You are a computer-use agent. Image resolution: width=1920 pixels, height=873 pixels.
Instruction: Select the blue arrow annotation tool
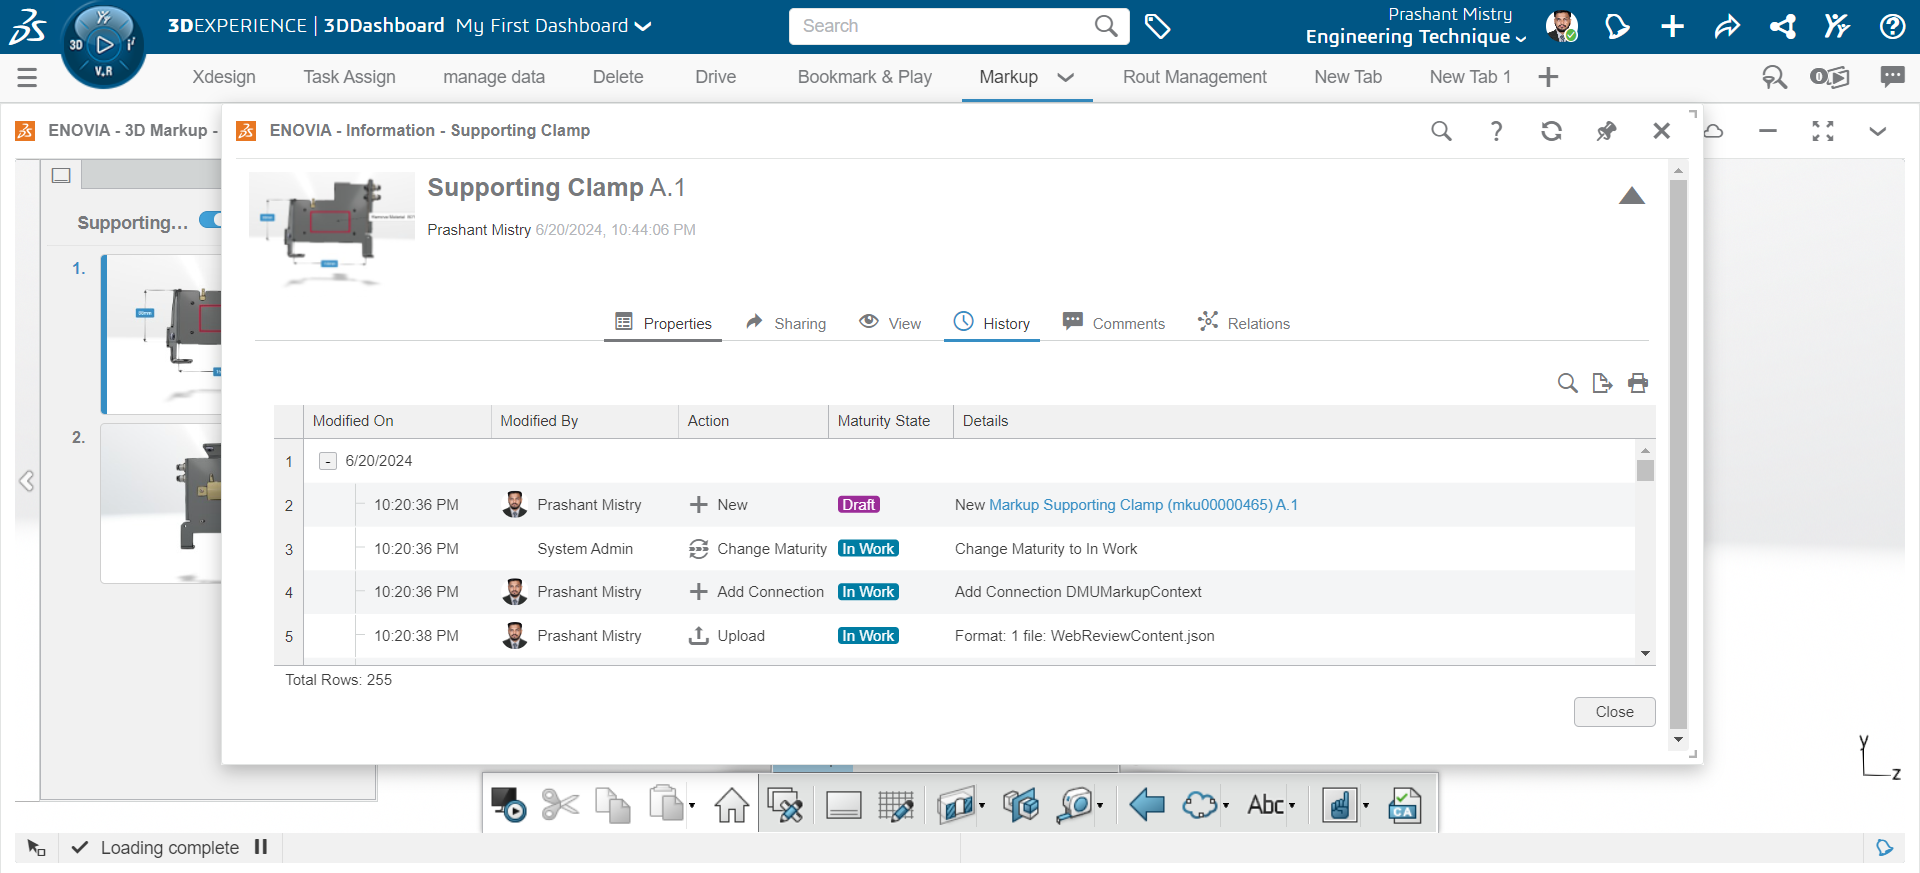[1147, 804]
